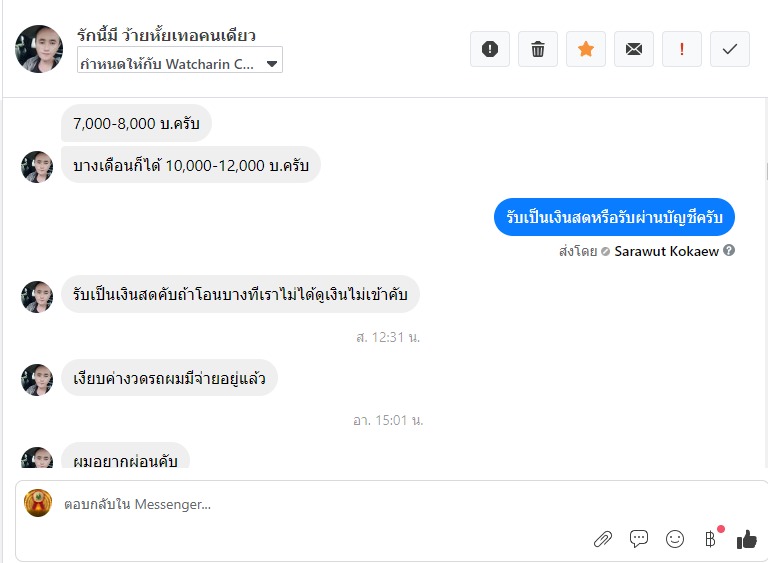The image size is (768, 563).
Task: Click the '7,000-8,000 บ.ครับ' message bubble
Action: pos(136,124)
